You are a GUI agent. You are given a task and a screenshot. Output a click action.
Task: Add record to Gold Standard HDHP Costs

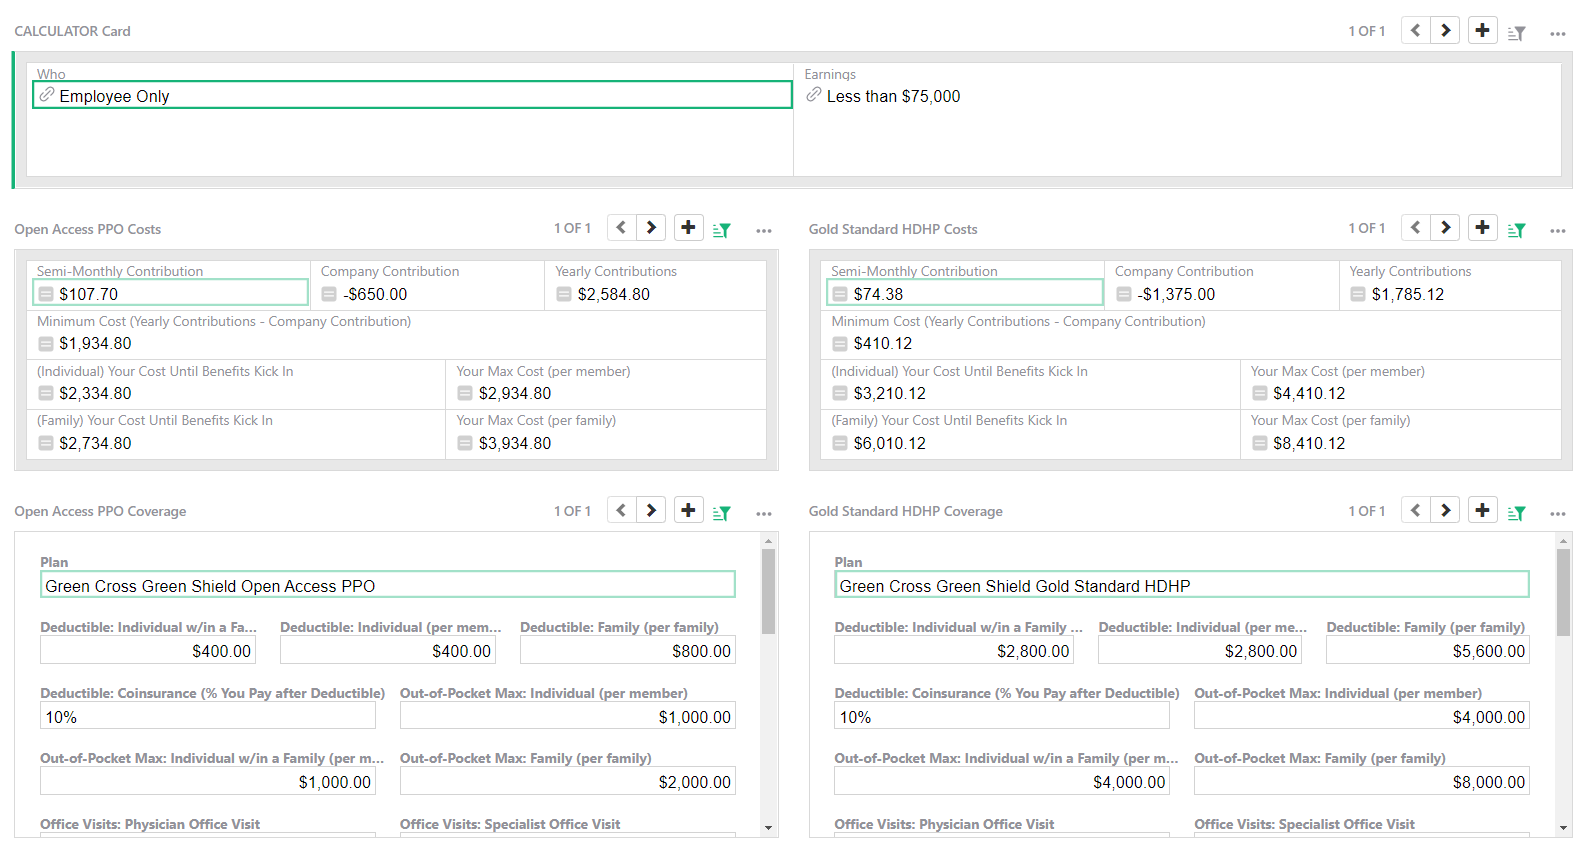pyautogui.click(x=1482, y=228)
